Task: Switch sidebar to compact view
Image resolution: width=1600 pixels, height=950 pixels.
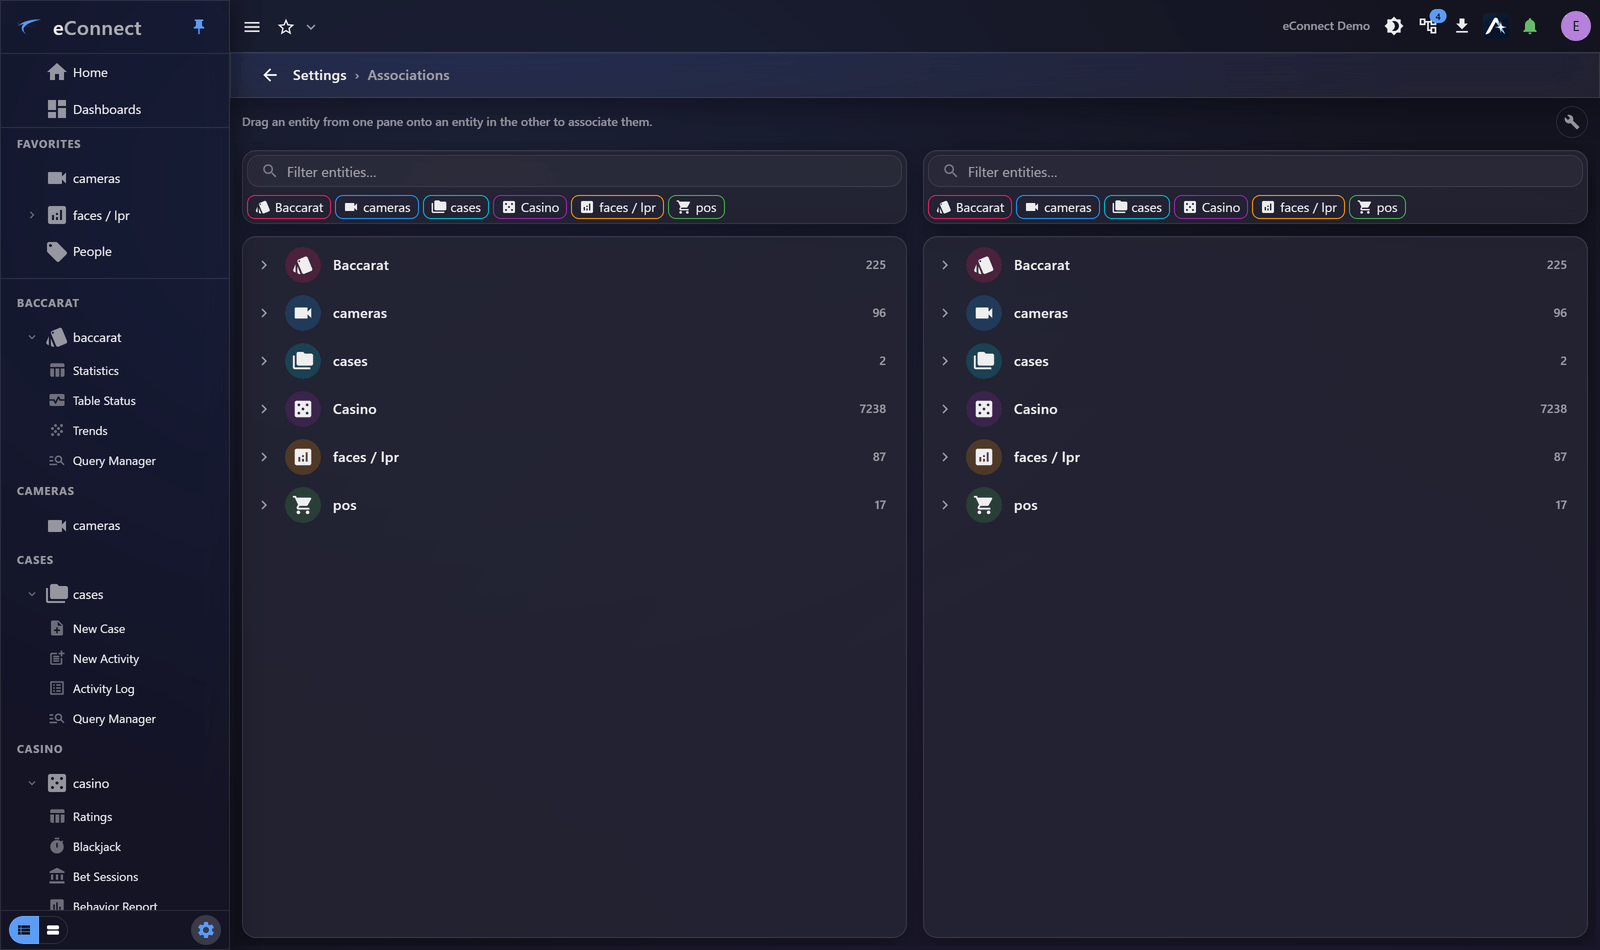Action: click(53, 930)
